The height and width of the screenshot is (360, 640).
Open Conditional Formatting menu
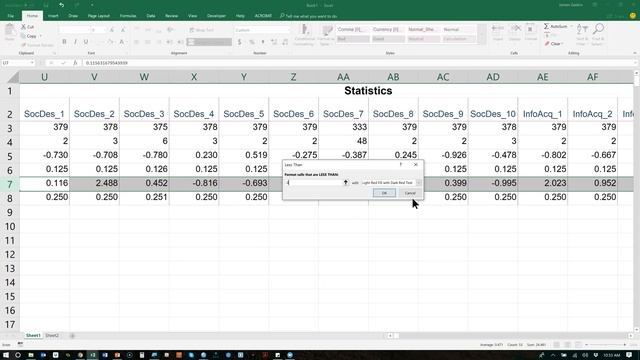click(304, 35)
